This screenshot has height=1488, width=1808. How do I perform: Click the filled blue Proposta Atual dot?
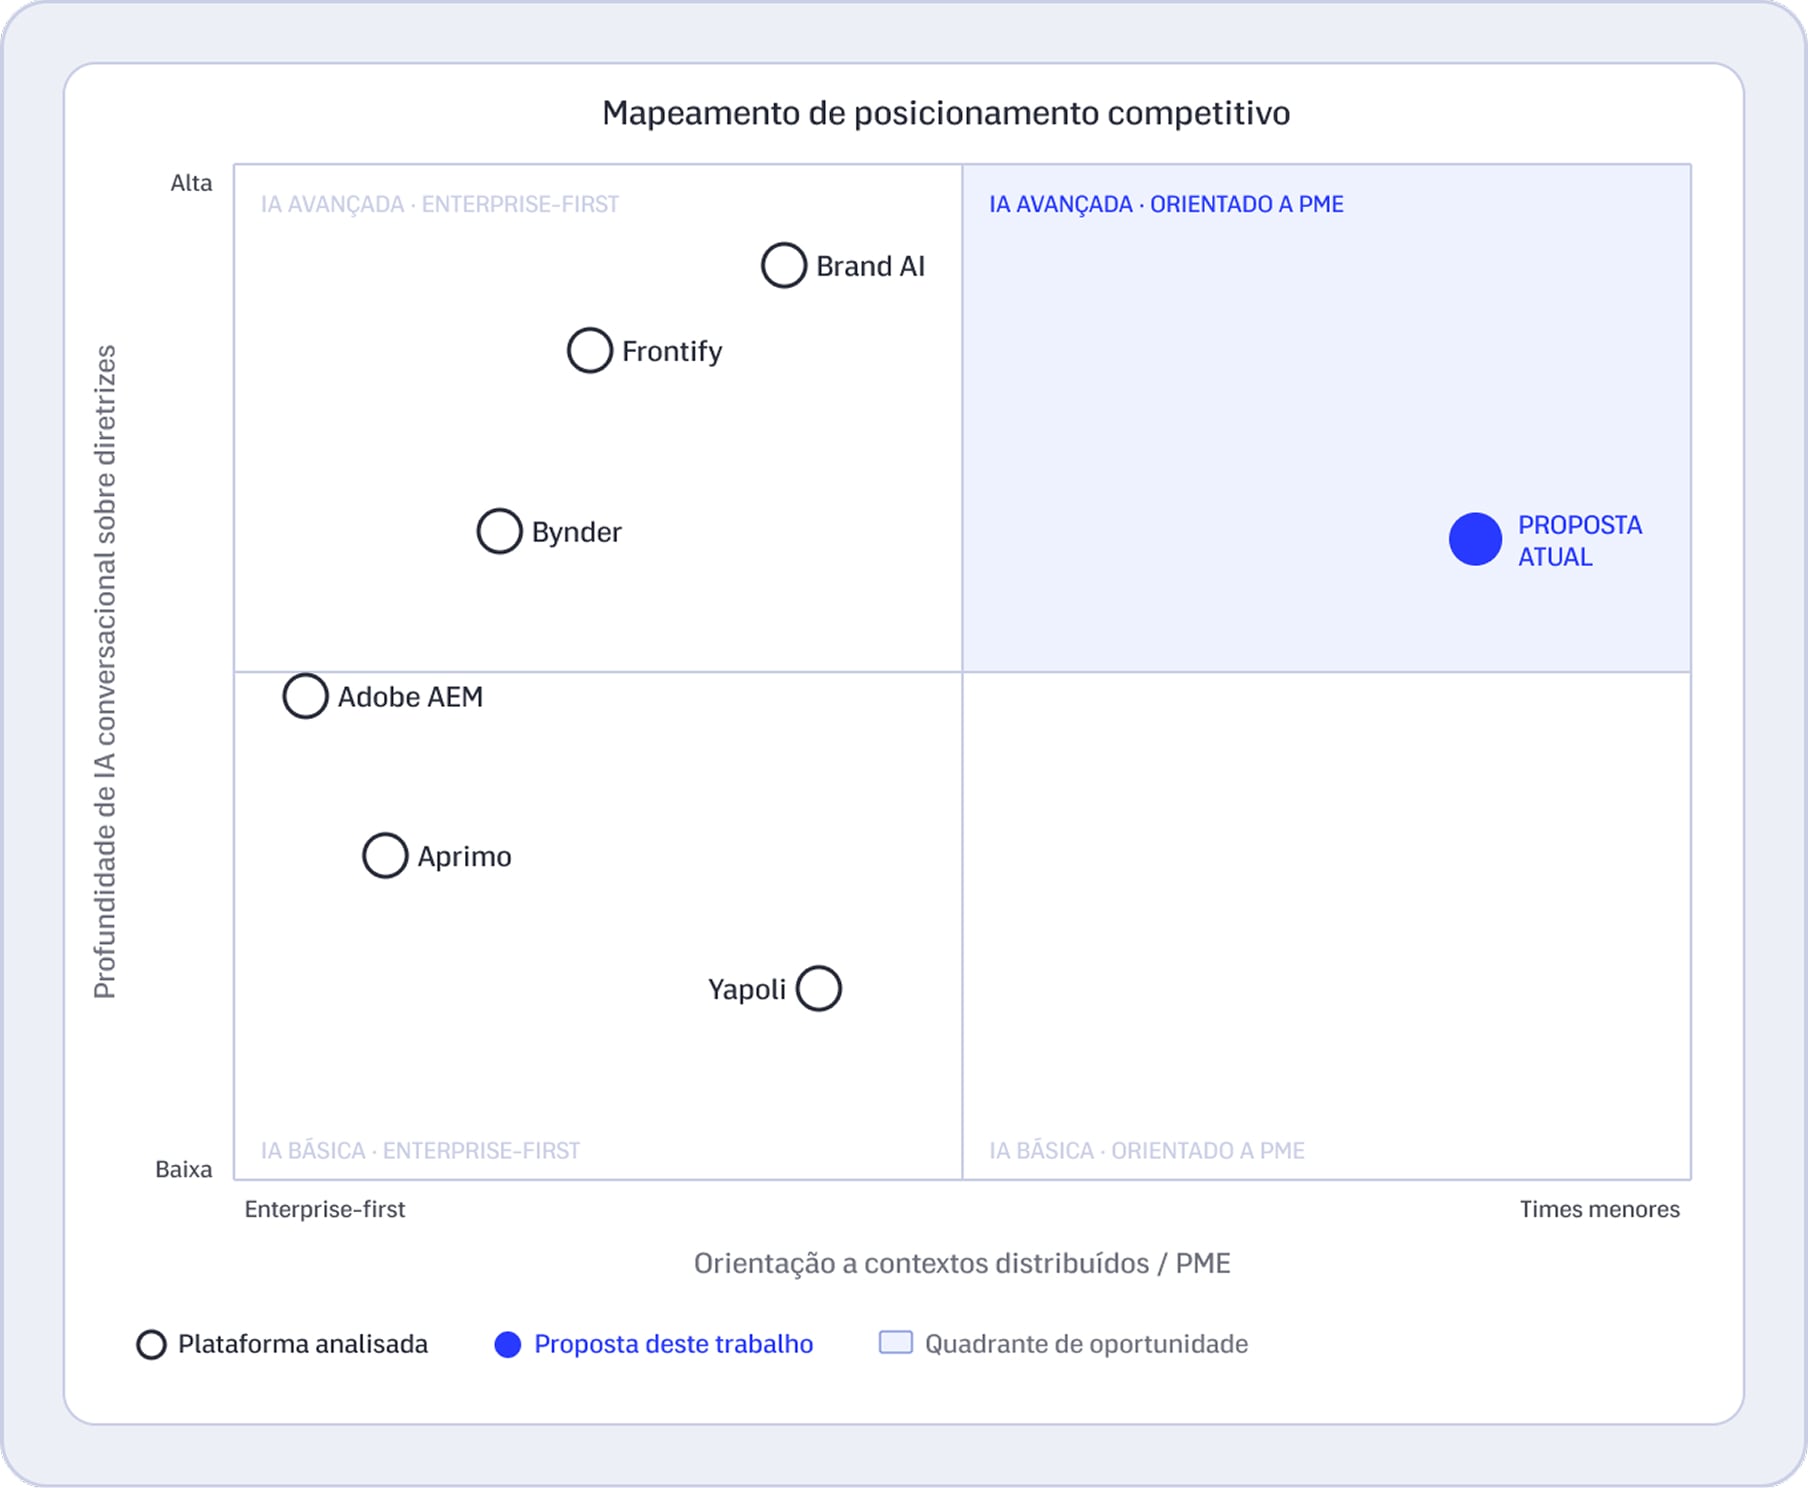point(1476,539)
